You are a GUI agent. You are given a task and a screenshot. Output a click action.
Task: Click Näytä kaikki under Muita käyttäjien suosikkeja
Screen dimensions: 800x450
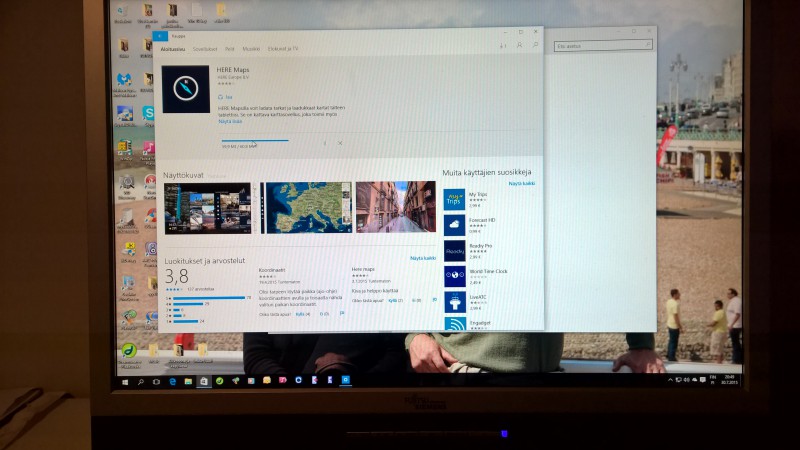tap(521, 184)
